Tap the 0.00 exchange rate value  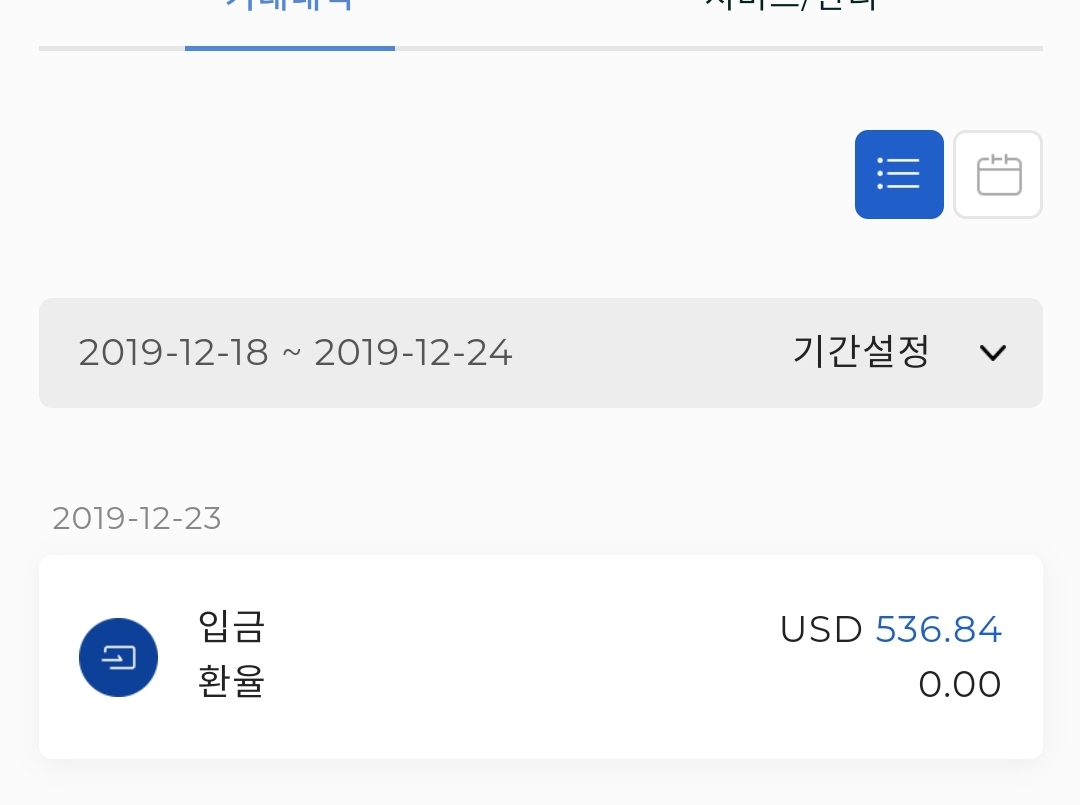(959, 684)
